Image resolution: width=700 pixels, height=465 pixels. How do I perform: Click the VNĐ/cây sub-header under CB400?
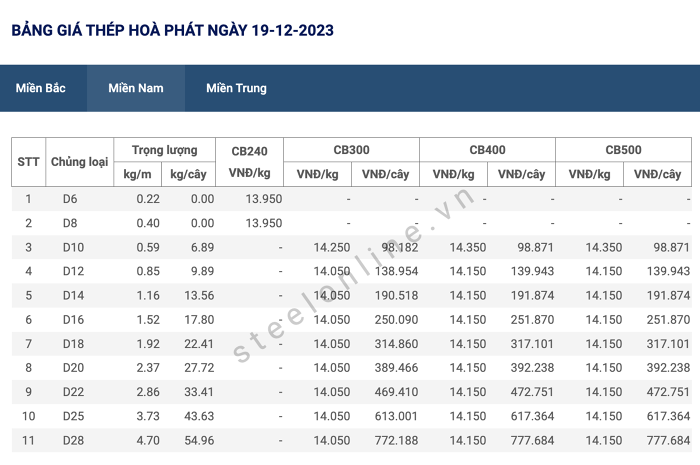coord(521,174)
